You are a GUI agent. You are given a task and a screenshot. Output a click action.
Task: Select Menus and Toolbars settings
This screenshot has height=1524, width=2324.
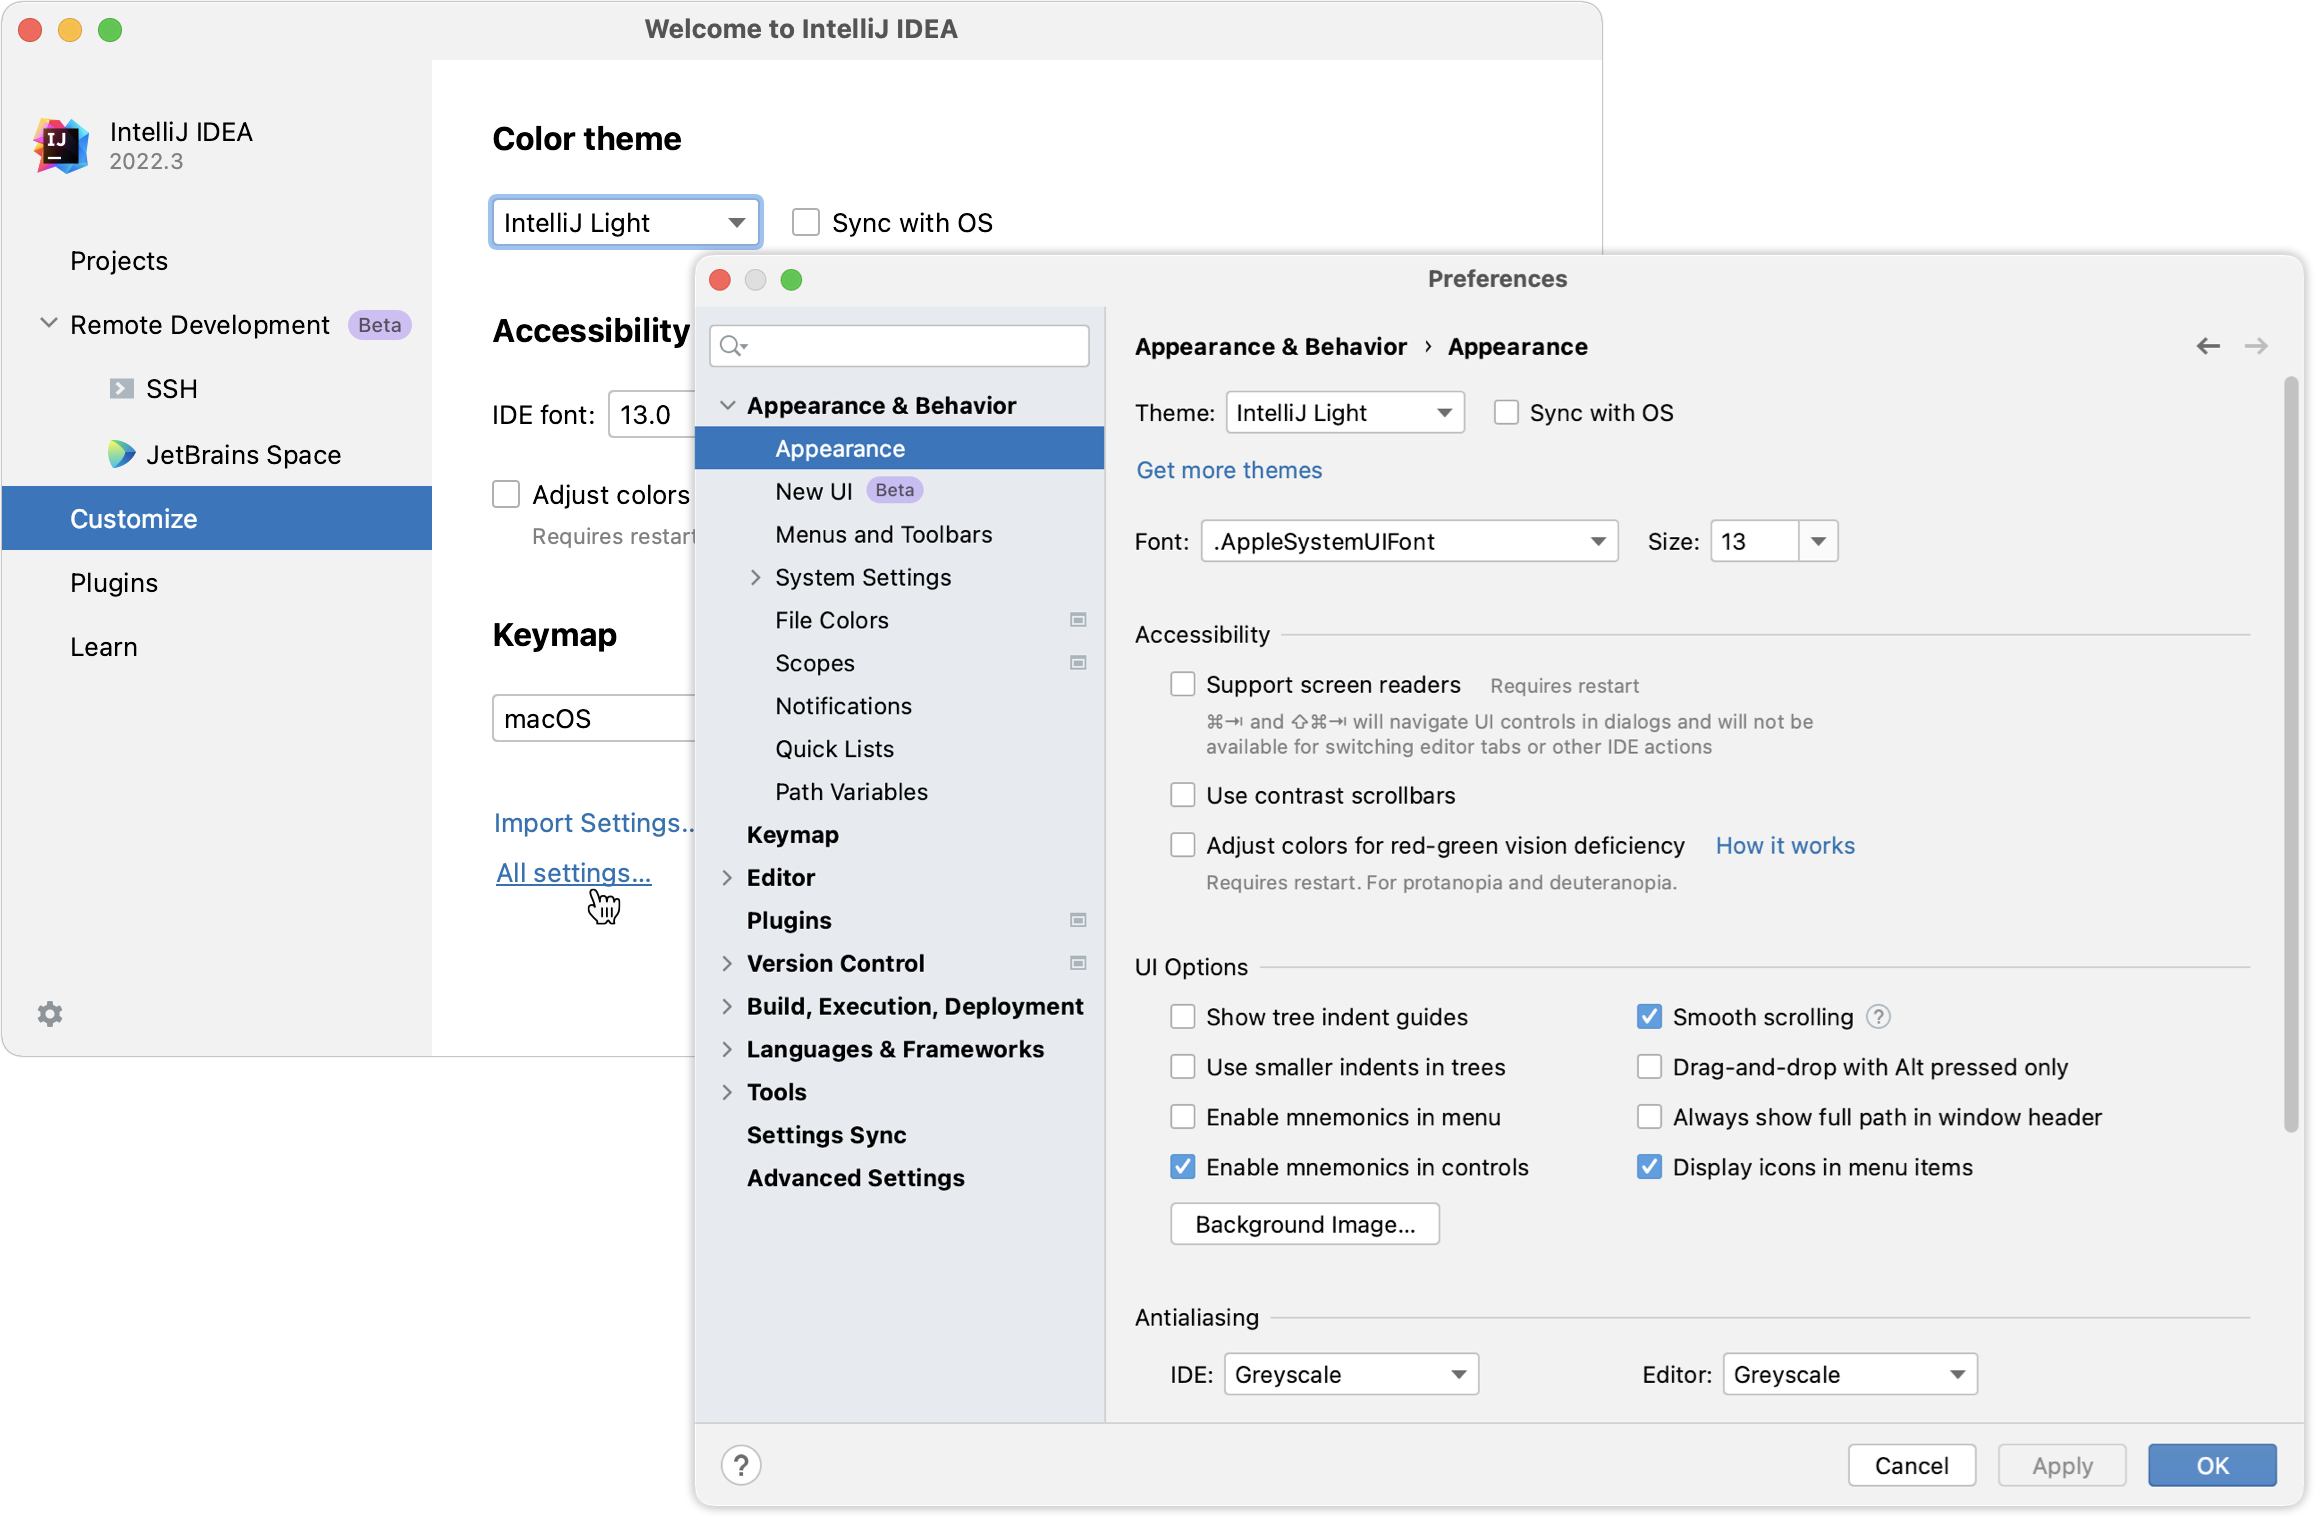pos(899,534)
